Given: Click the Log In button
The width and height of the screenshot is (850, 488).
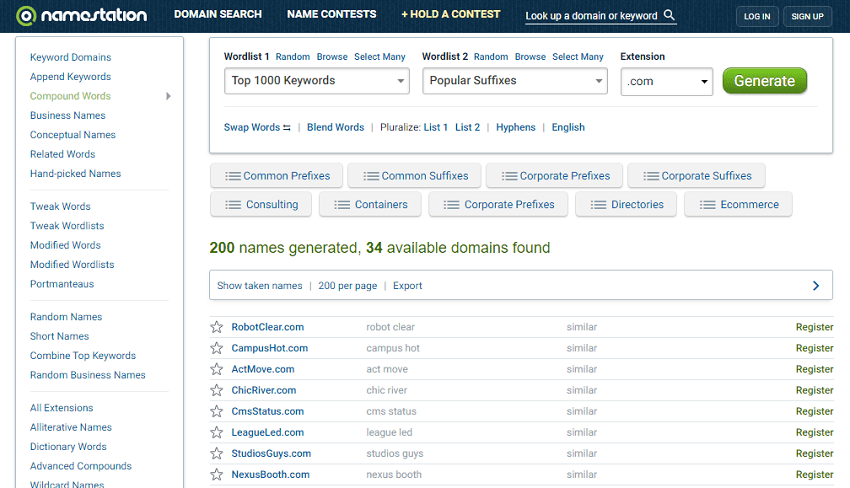Looking at the screenshot, I should click(757, 16).
